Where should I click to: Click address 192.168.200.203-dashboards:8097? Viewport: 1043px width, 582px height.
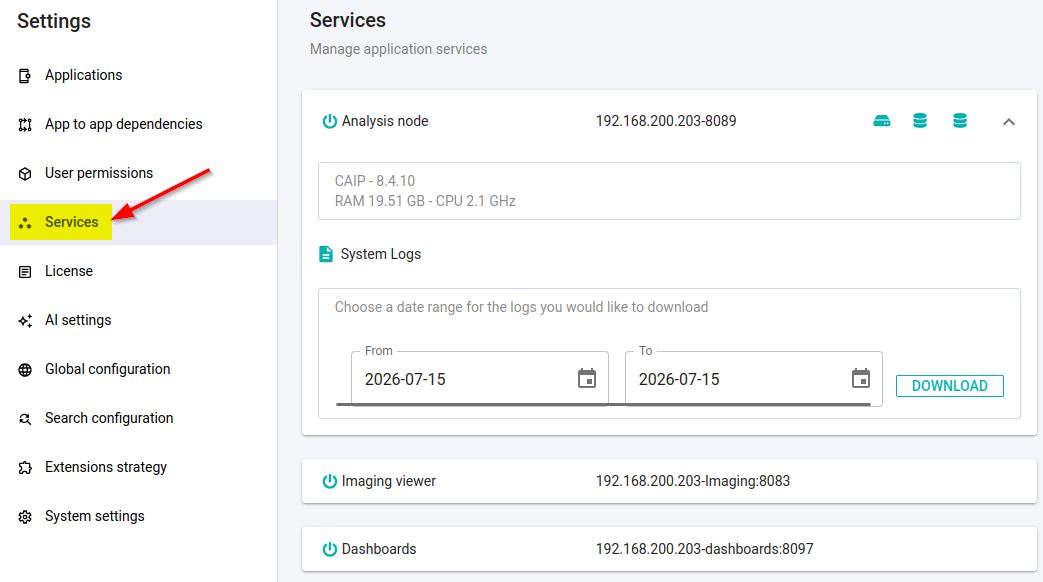coord(704,549)
